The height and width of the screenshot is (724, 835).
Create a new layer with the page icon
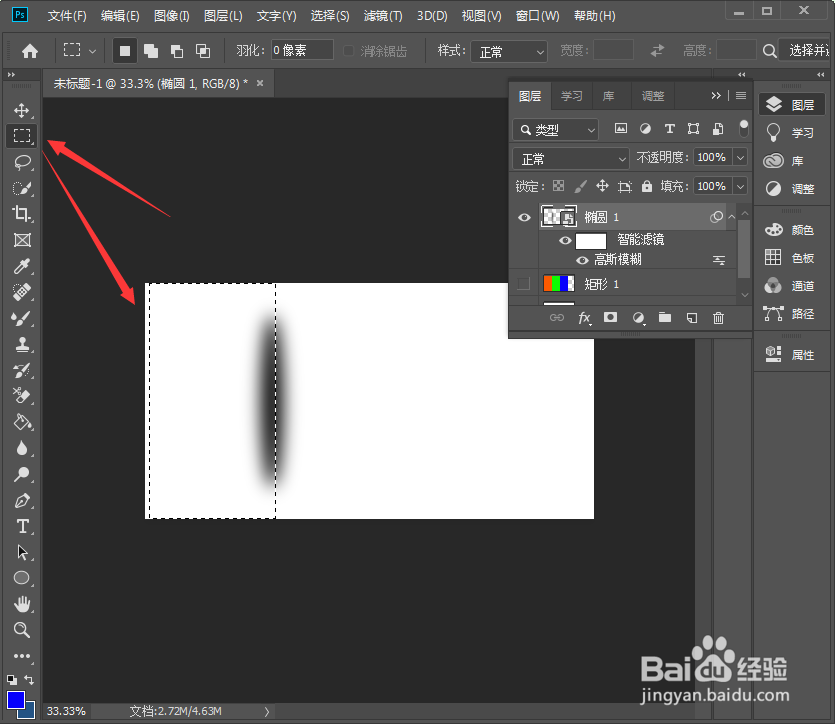pyautogui.click(x=692, y=318)
